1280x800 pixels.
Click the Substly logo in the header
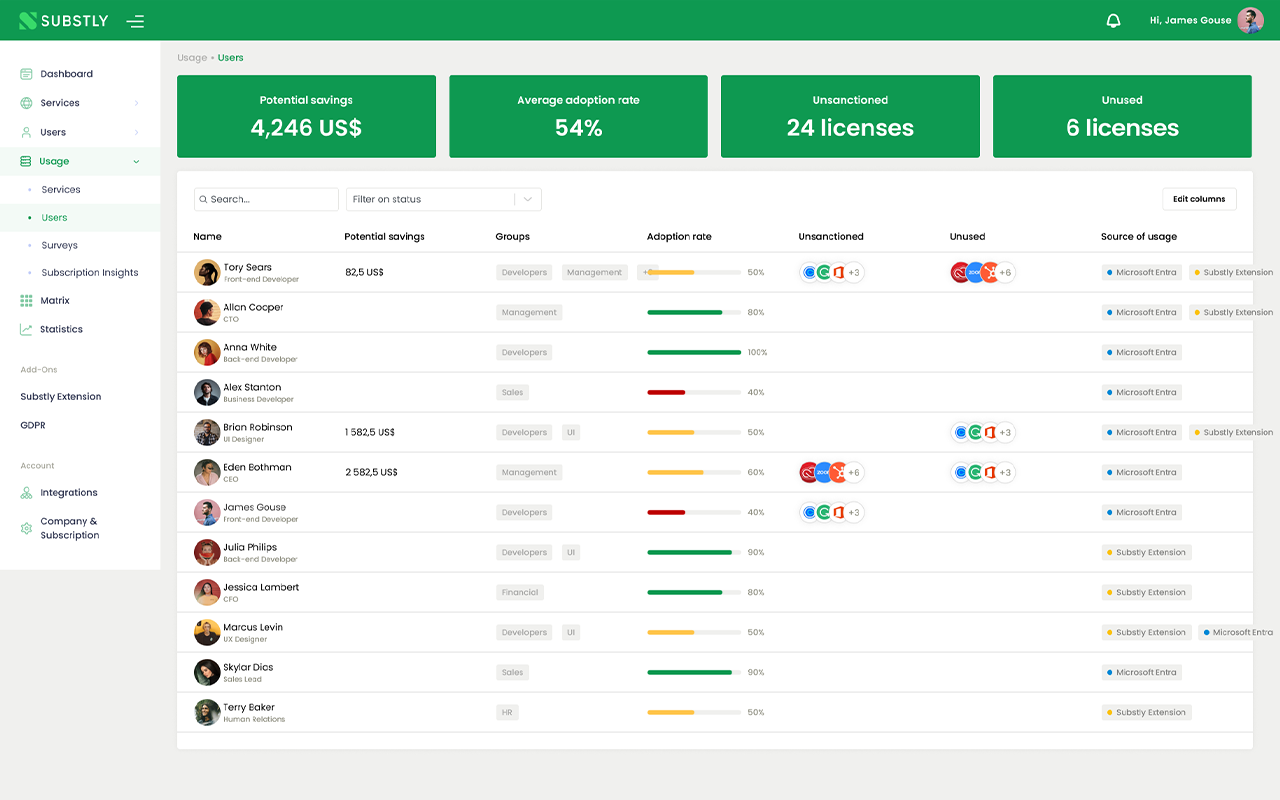(x=64, y=20)
